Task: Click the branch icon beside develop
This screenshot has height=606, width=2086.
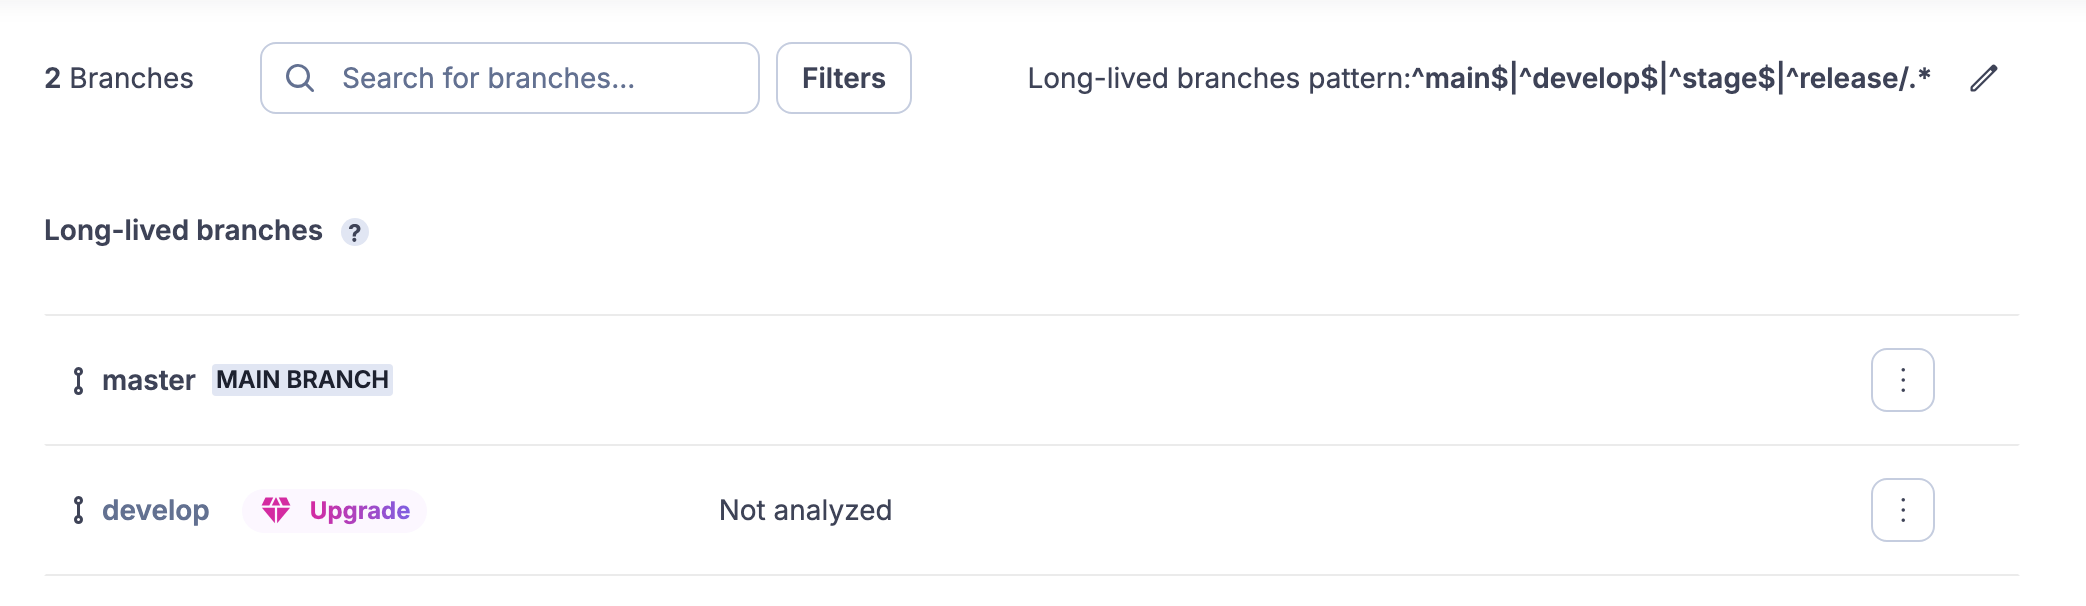Action: click(x=79, y=511)
